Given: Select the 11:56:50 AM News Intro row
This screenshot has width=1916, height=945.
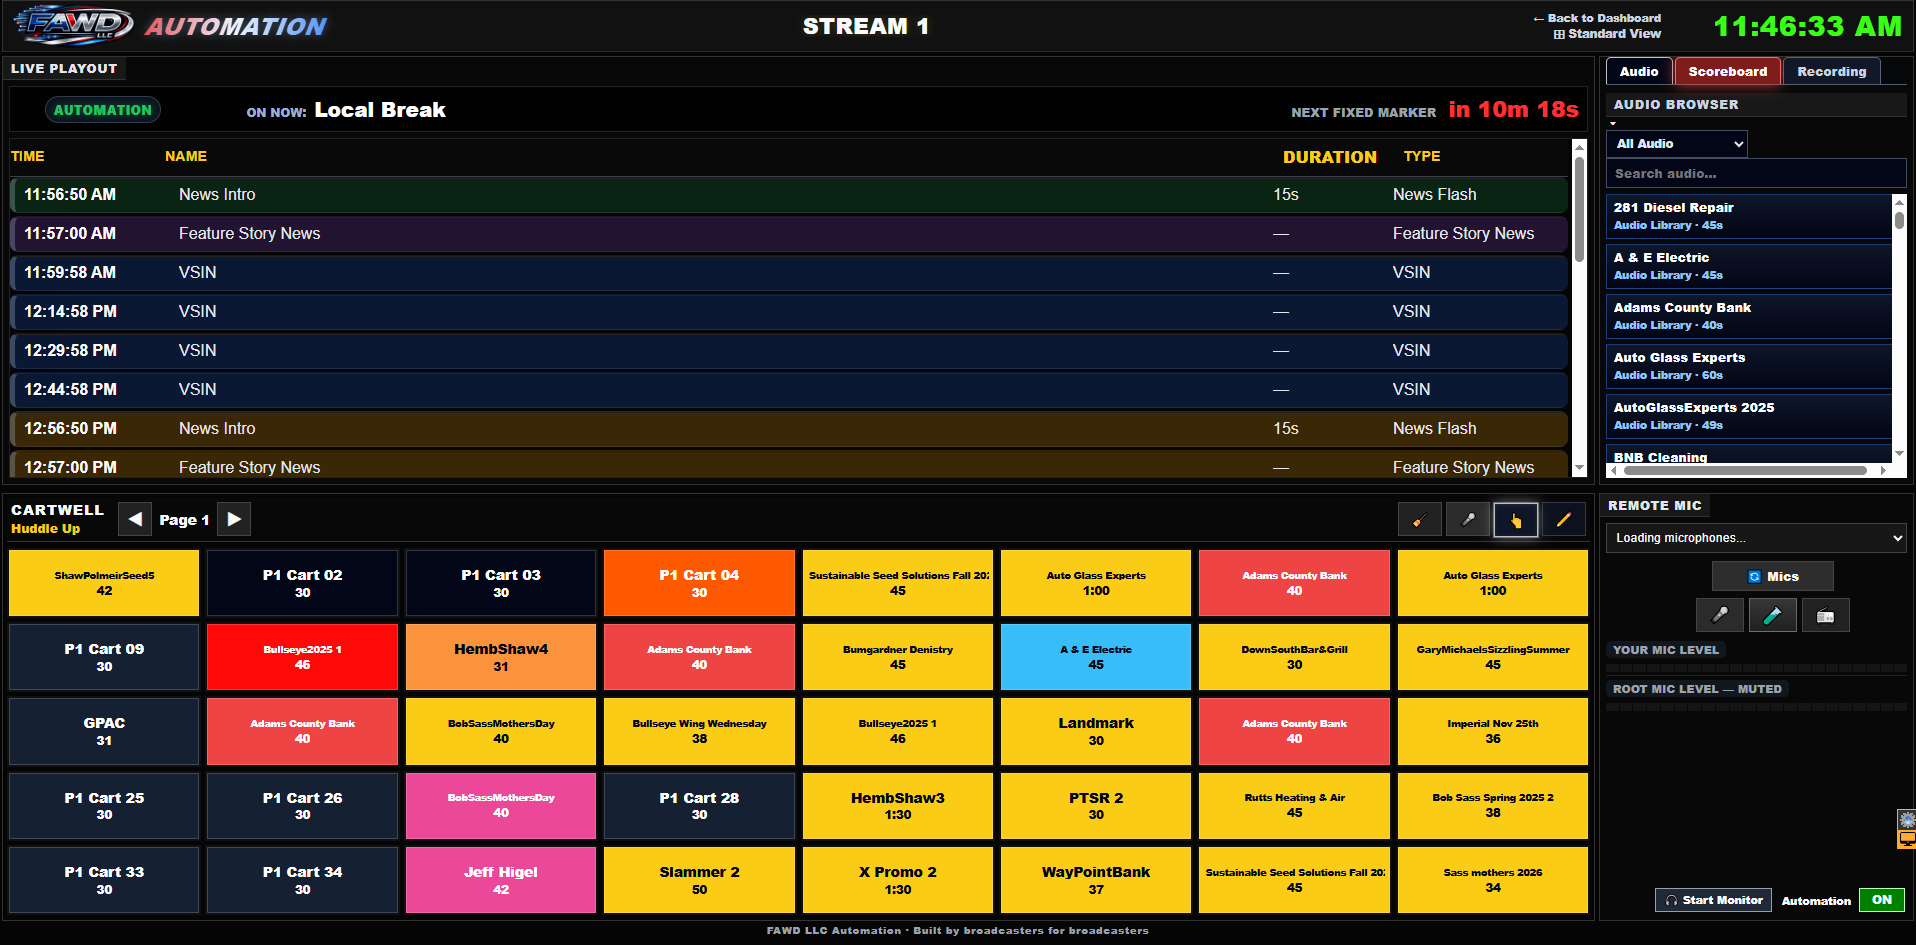Looking at the screenshot, I should (x=789, y=195).
